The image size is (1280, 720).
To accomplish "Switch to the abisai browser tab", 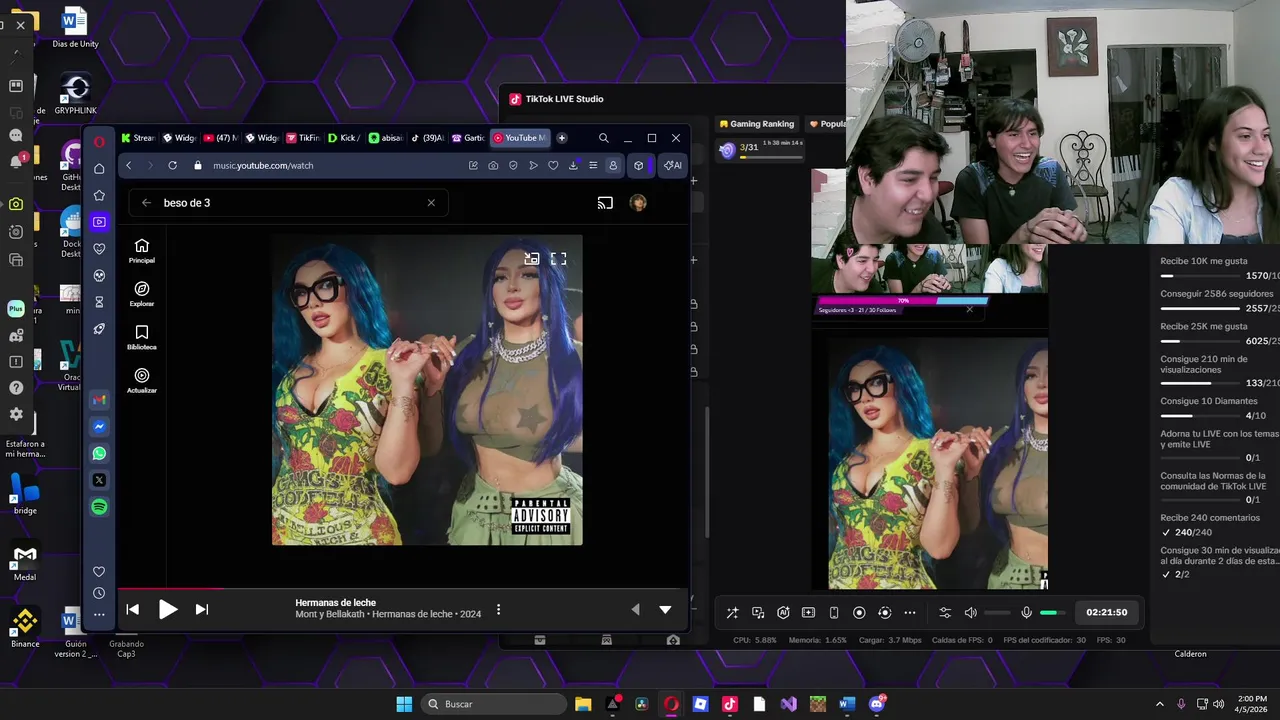I will click(x=385, y=138).
